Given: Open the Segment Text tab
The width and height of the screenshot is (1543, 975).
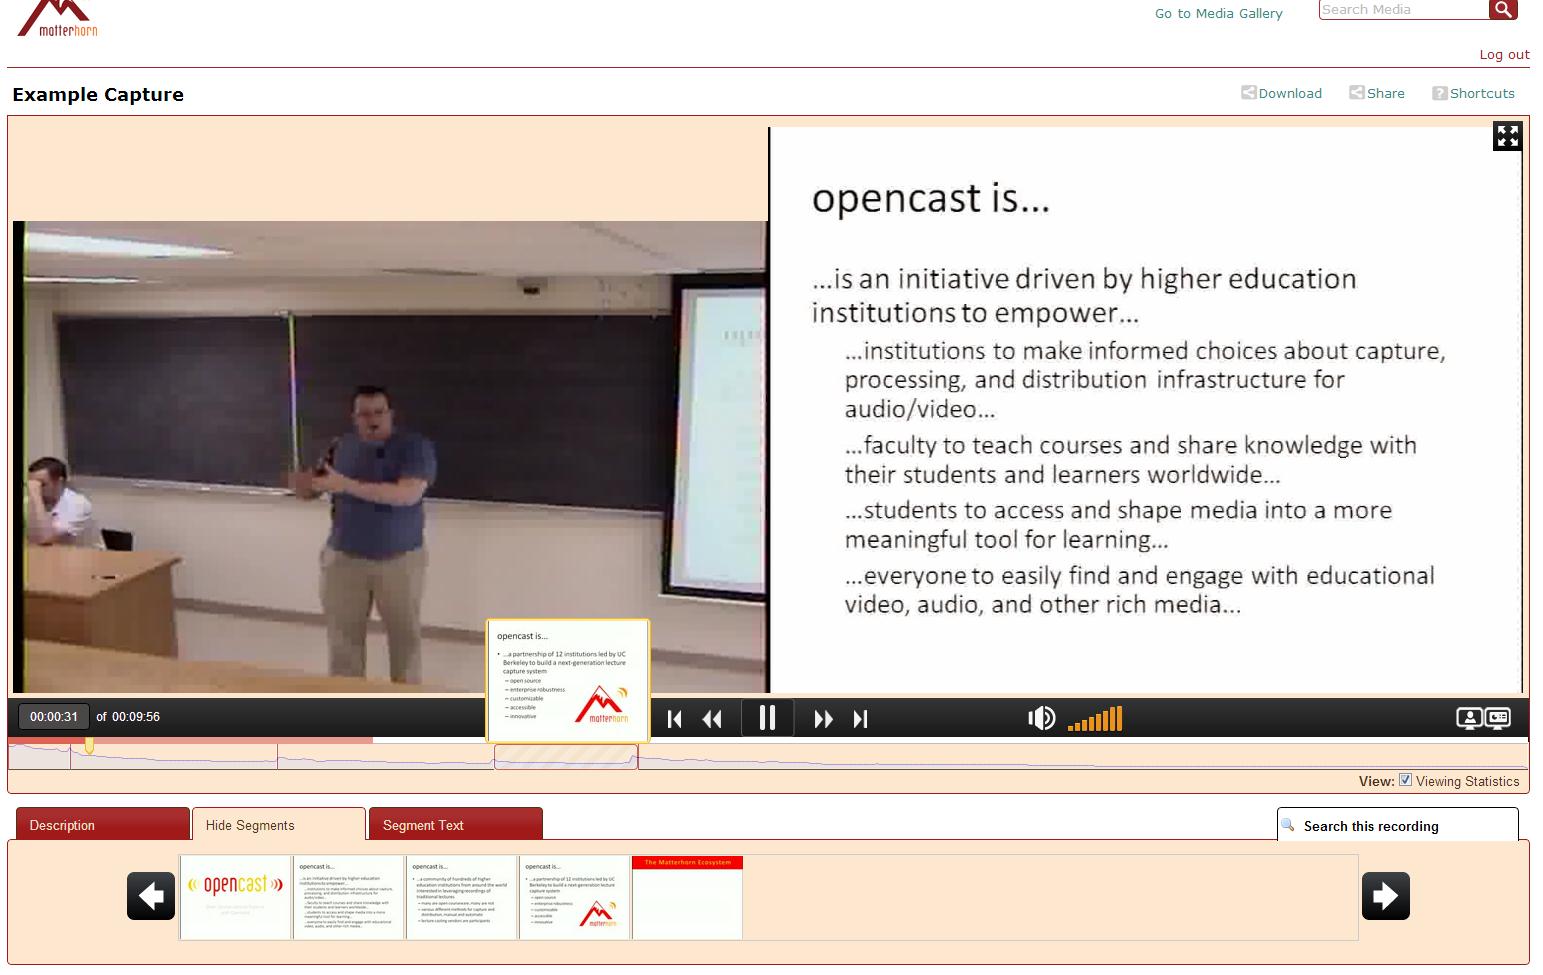Looking at the screenshot, I should point(456,824).
